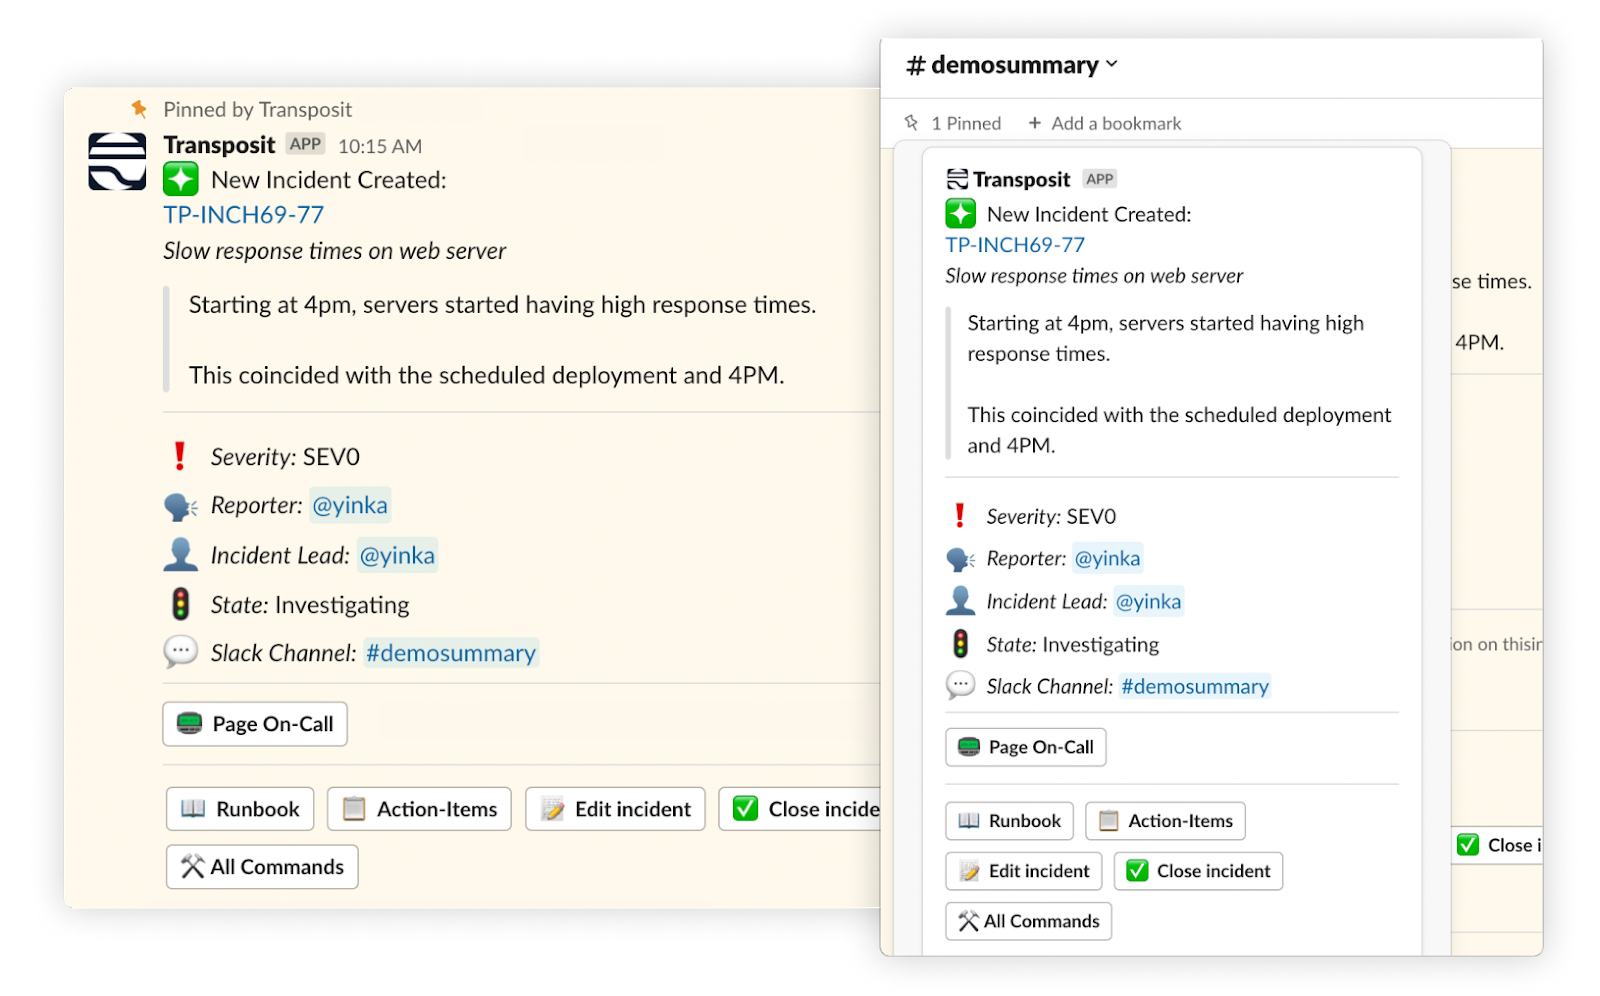Open Runbook button in left message
This screenshot has width=1600, height=996.
point(240,809)
